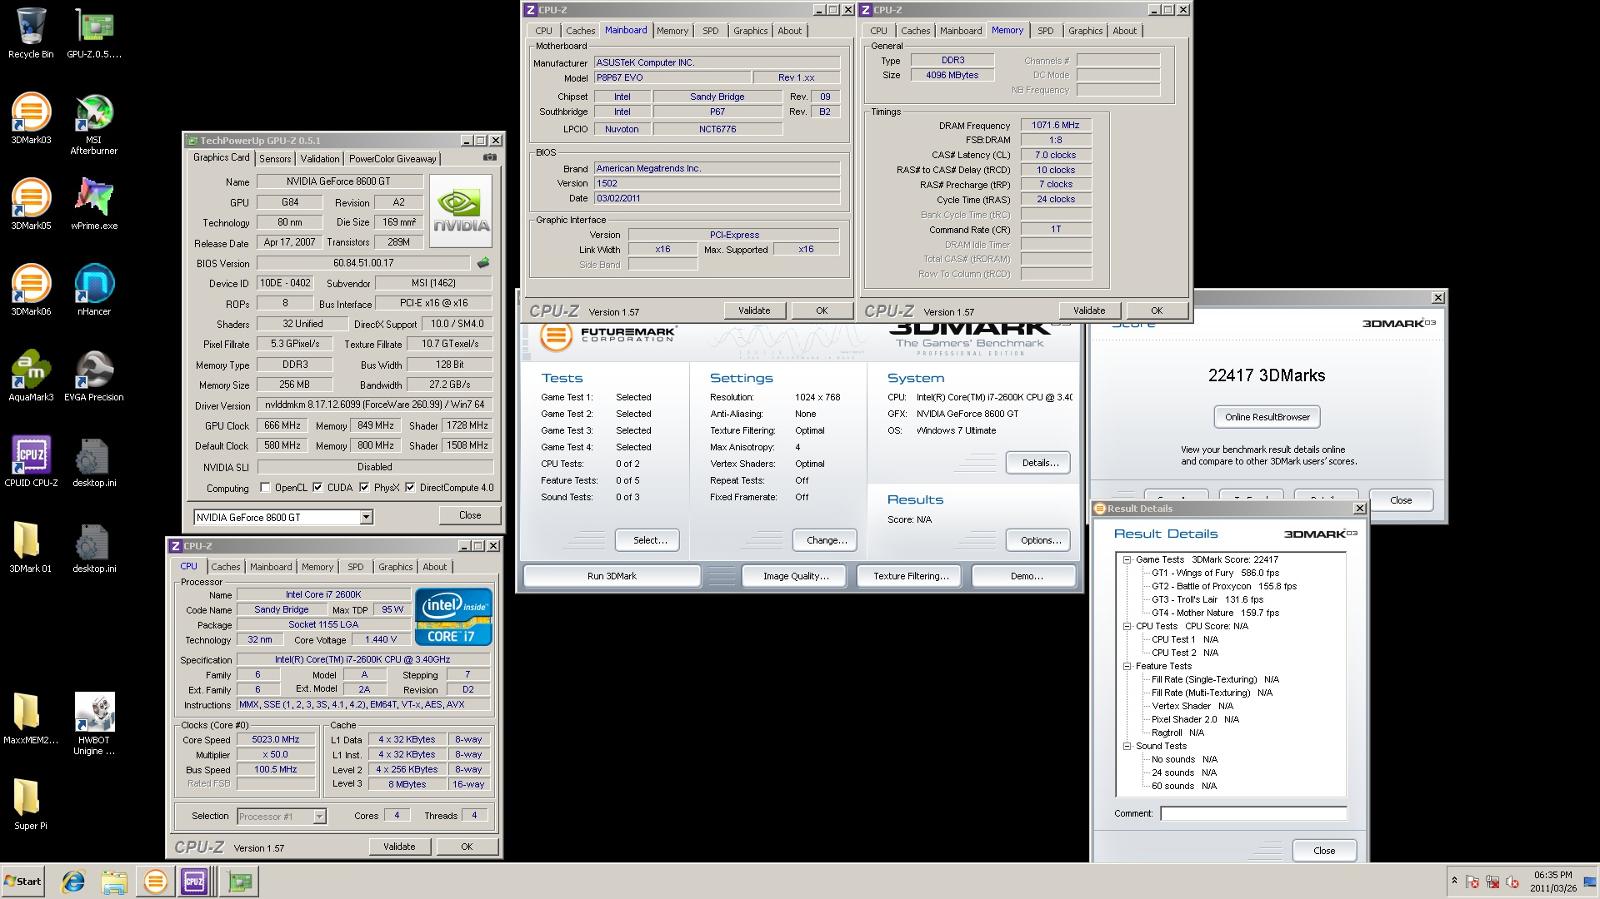This screenshot has height=899, width=1600.
Task: Launch AquaMark3 desktop shortcut
Action: [x=31, y=376]
